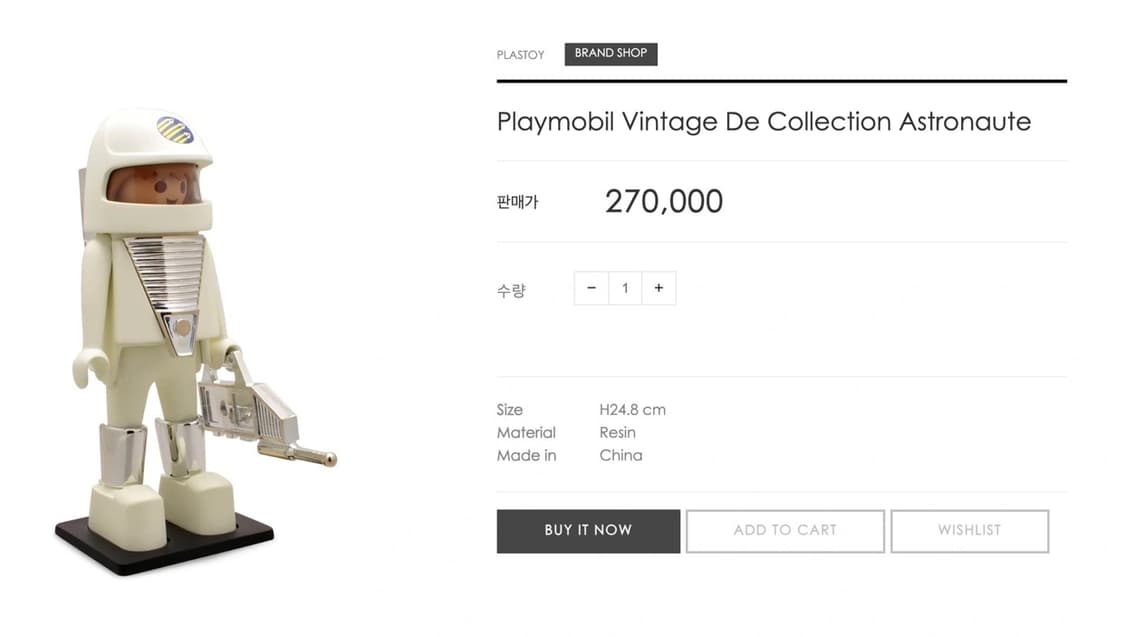Increase quantity with the plus button
This screenshot has width=1125, height=637.
pos(658,288)
